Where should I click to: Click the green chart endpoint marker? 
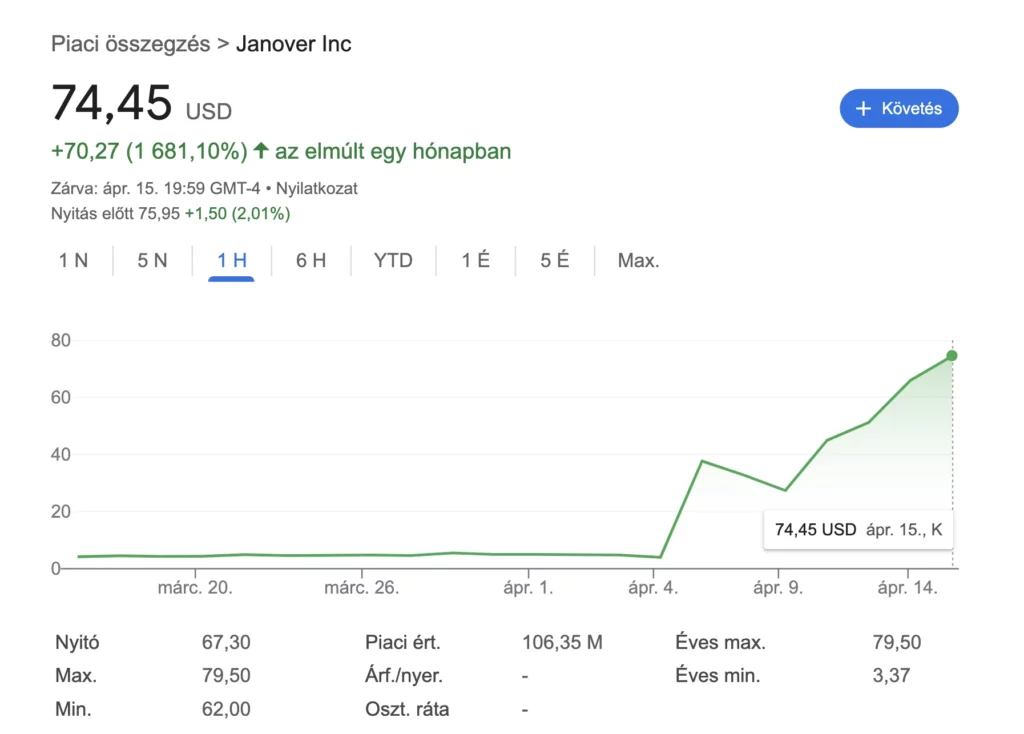pyautogui.click(x=952, y=356)
